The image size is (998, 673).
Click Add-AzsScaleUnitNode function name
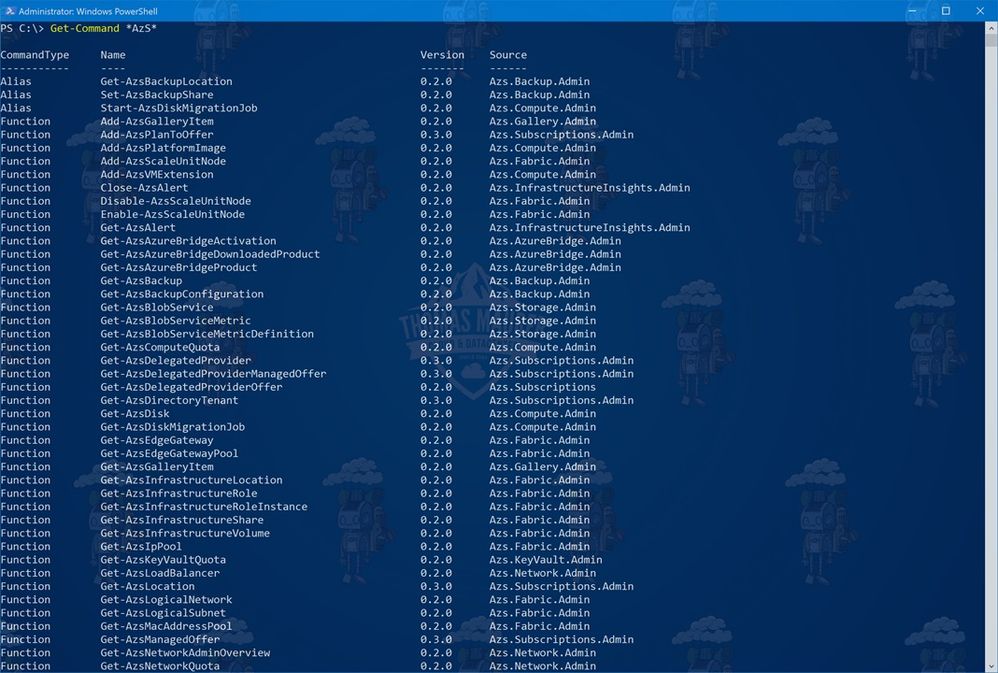point(163,162)
